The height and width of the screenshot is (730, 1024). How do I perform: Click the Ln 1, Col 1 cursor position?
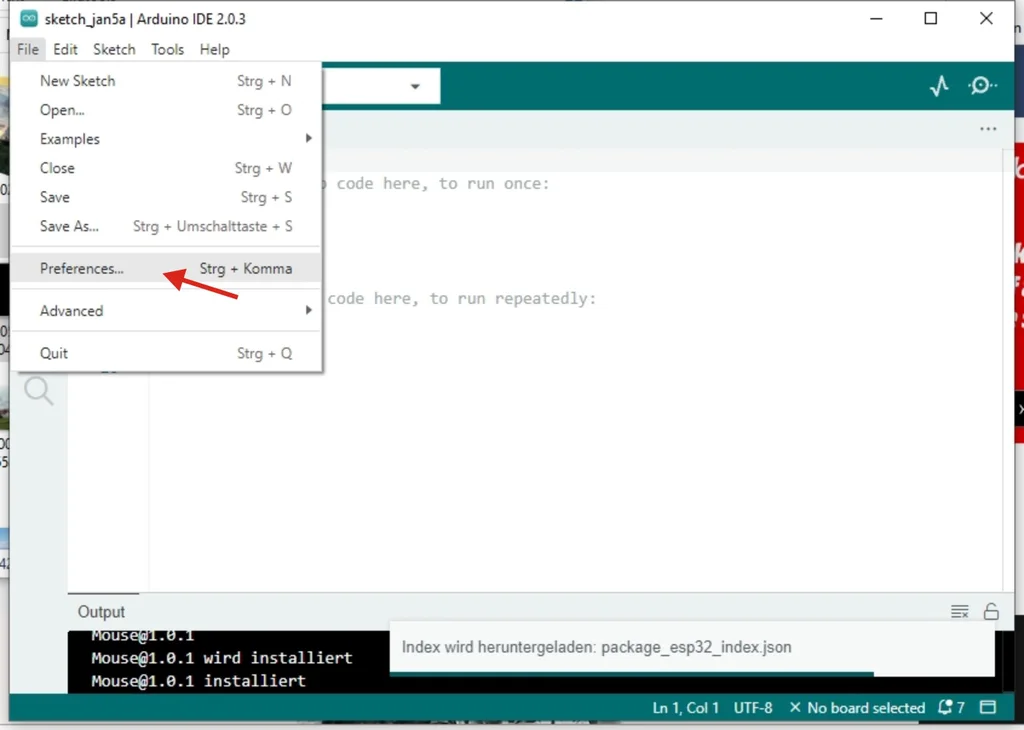[x=685, y=708]
